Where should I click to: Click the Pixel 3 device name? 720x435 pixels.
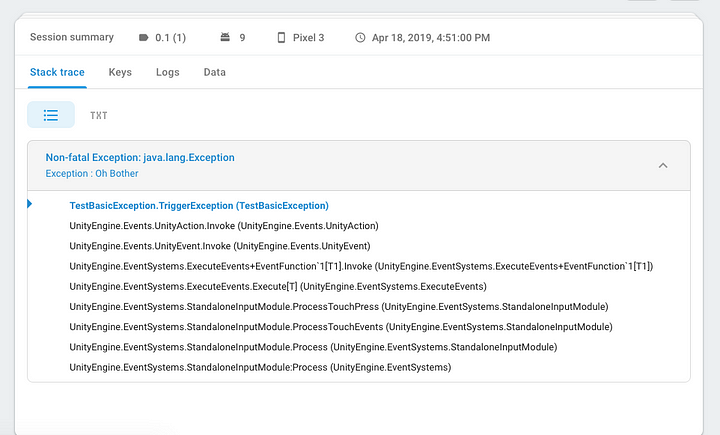point(309,38)
